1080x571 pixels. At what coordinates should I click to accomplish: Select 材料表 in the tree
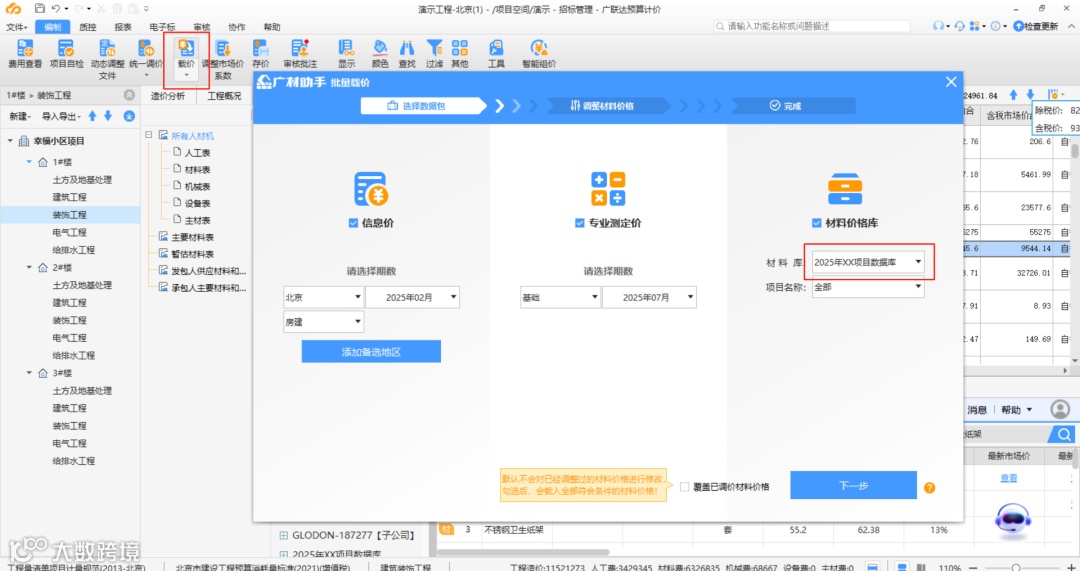pos(197,169)
